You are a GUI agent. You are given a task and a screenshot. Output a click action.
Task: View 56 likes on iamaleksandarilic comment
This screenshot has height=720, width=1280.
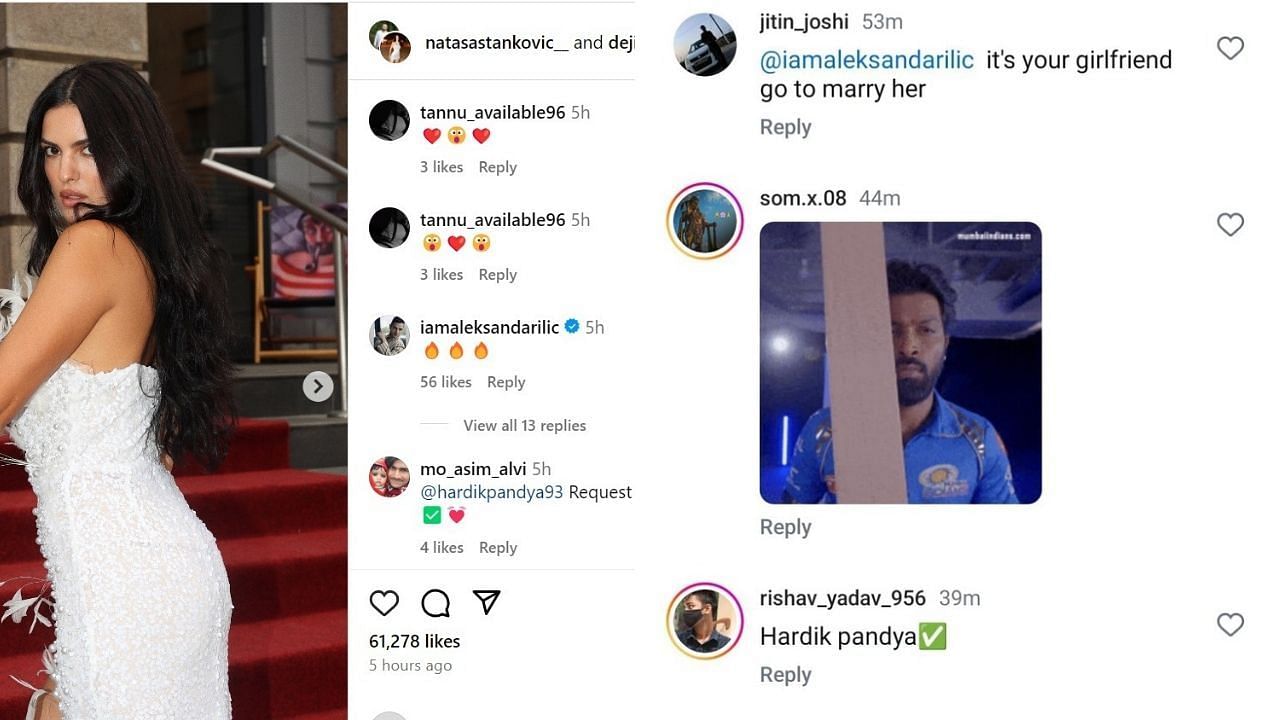445,382
